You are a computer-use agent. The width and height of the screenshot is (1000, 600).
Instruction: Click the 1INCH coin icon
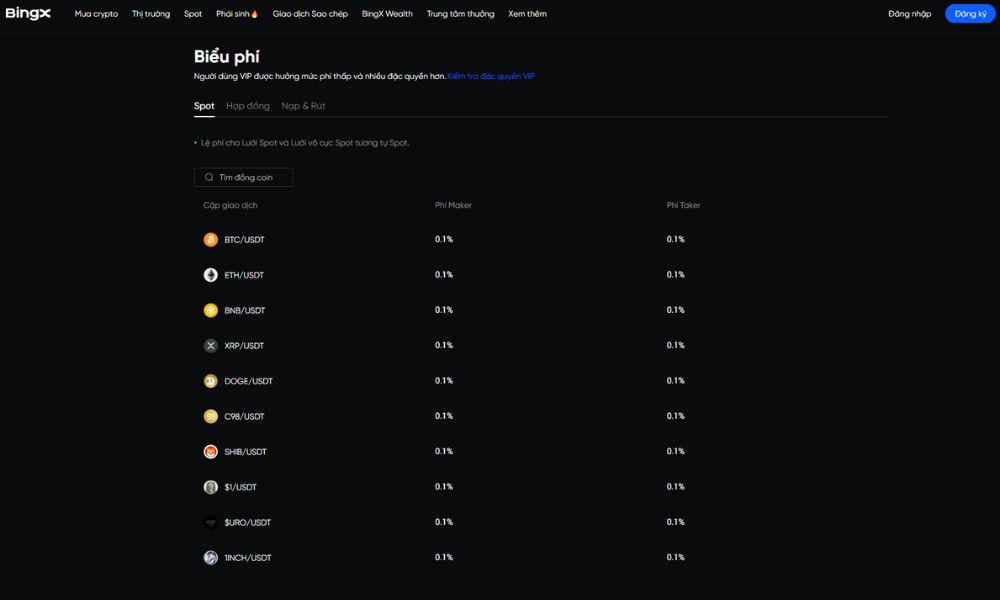[210, 558]
